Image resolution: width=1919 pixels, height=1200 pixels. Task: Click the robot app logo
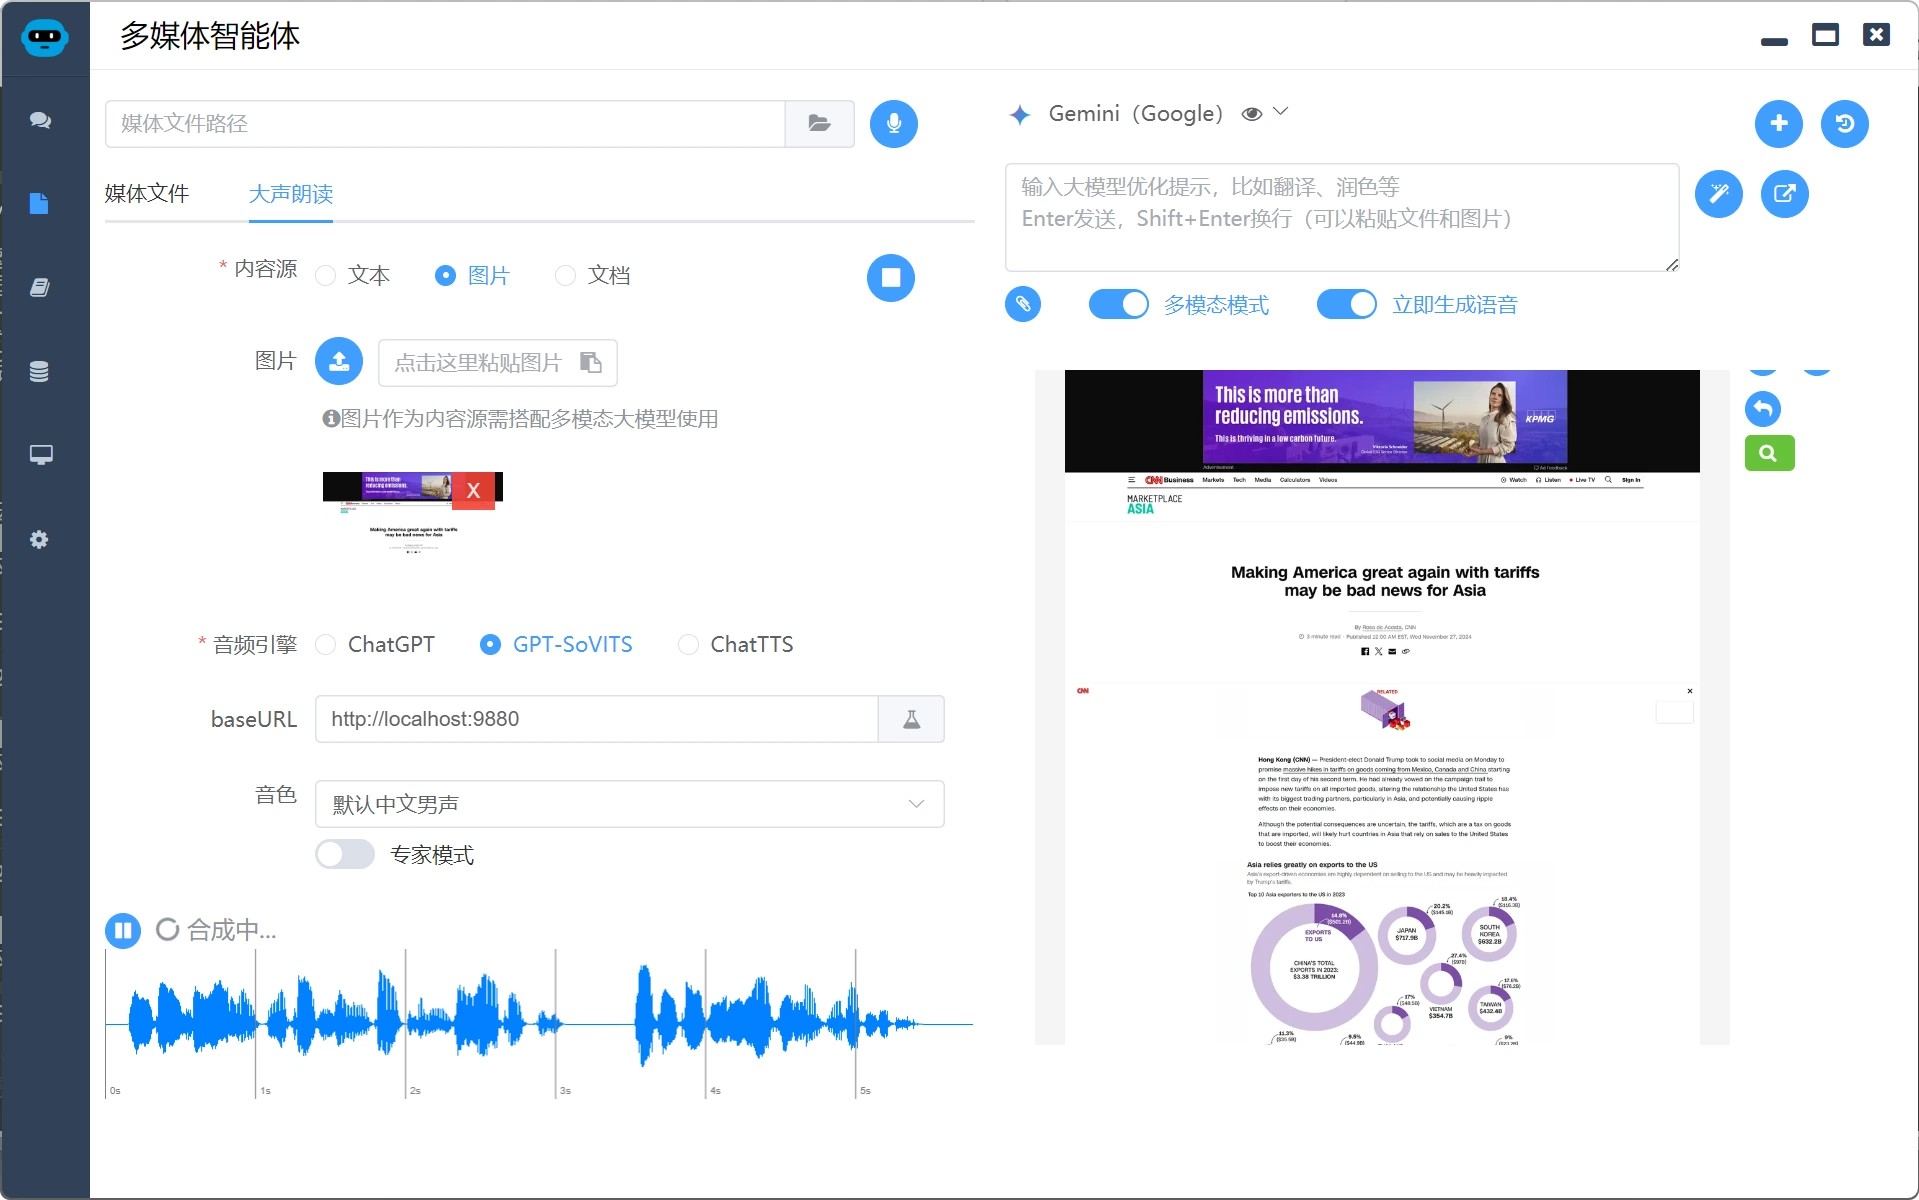(44, 38)
